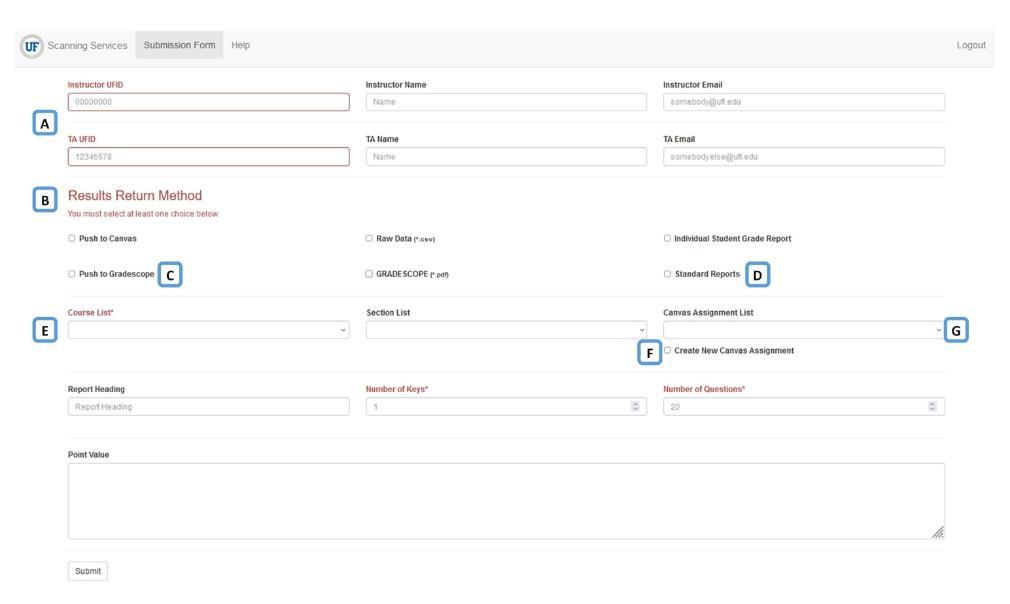Image resolution: width=1010 pixels, height=604 pixels.
Task: Click the Scanning Services brand text
Action: 88,46
